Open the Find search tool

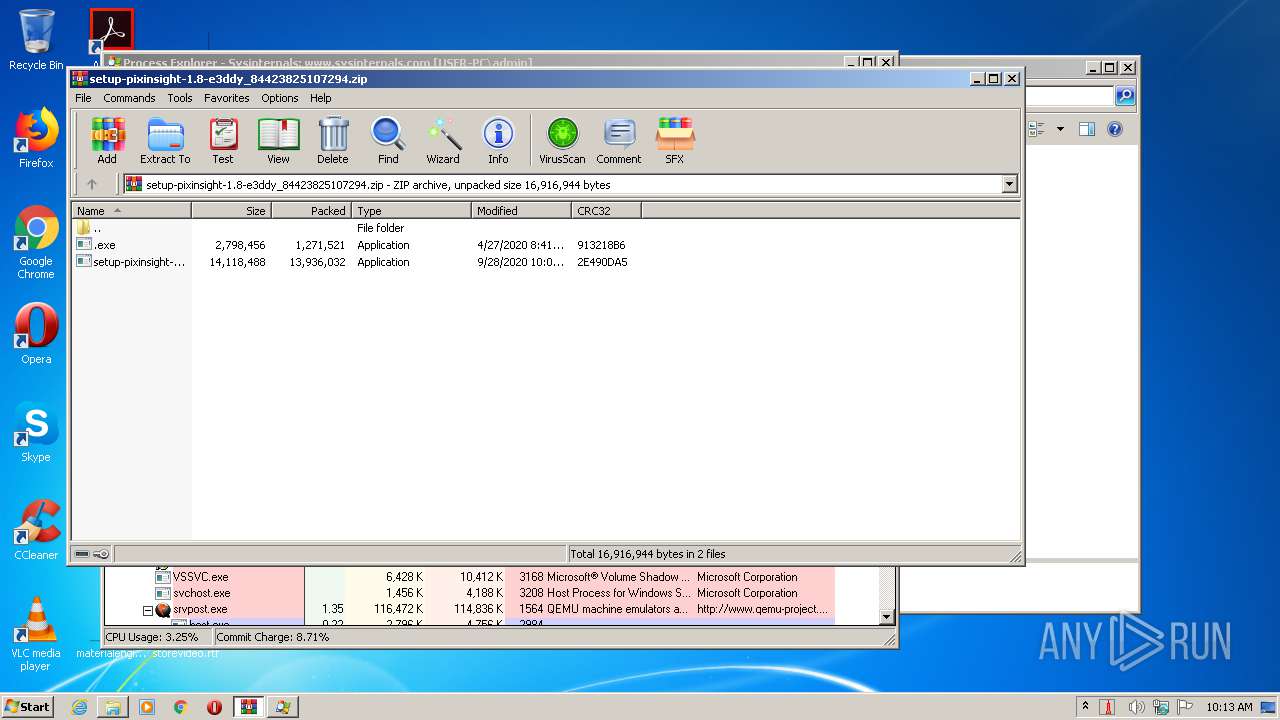pos(388,140)
